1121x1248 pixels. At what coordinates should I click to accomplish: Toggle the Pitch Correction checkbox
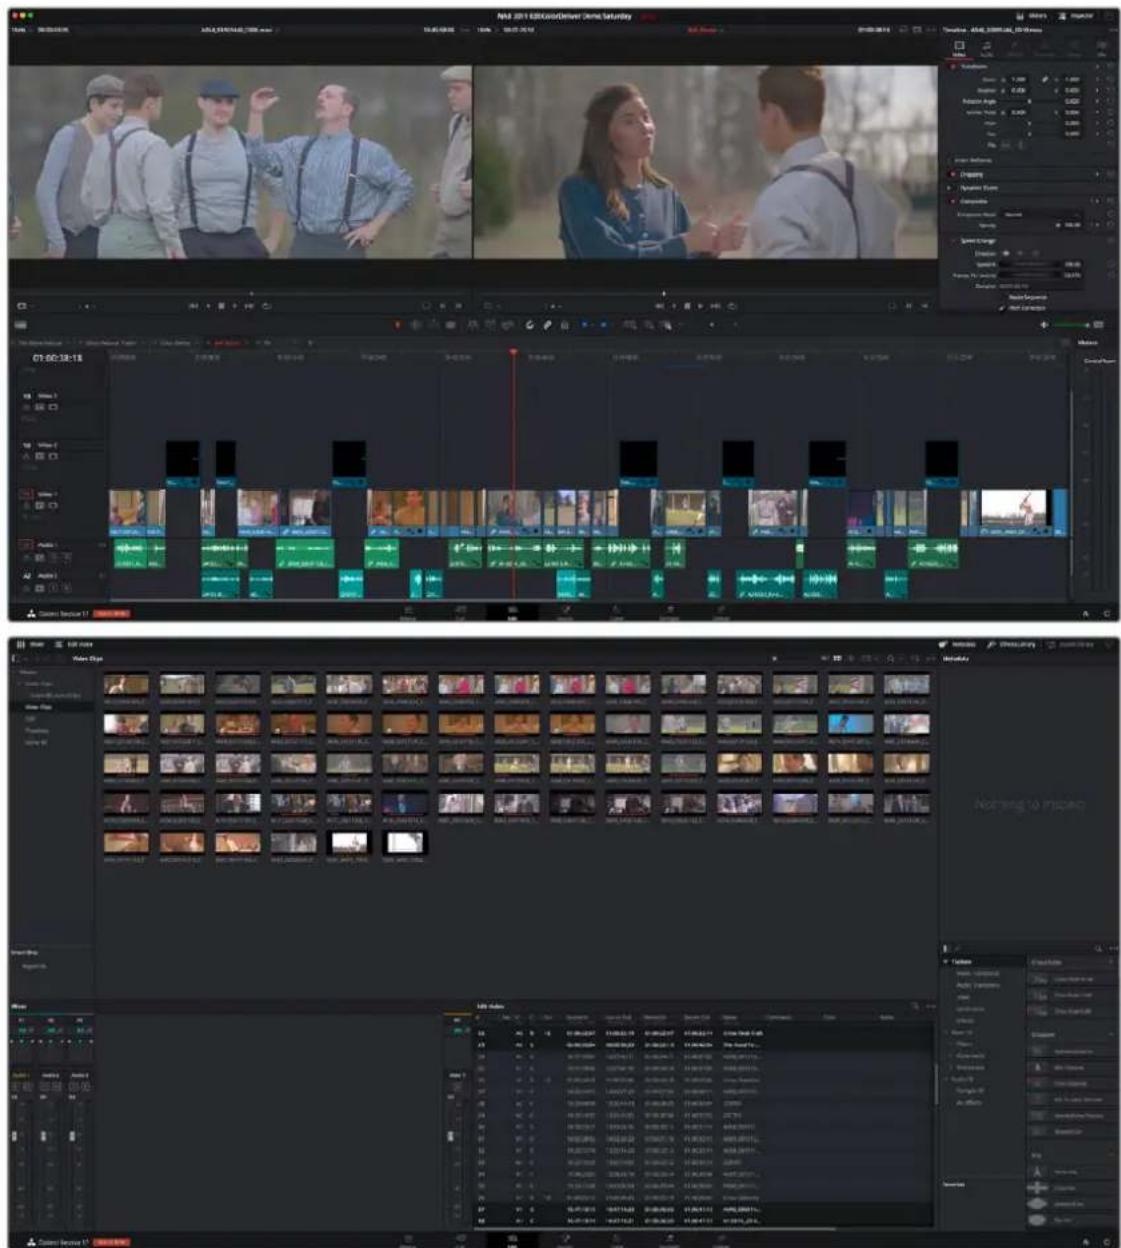pyautogui.click(x=1003, y=308)
